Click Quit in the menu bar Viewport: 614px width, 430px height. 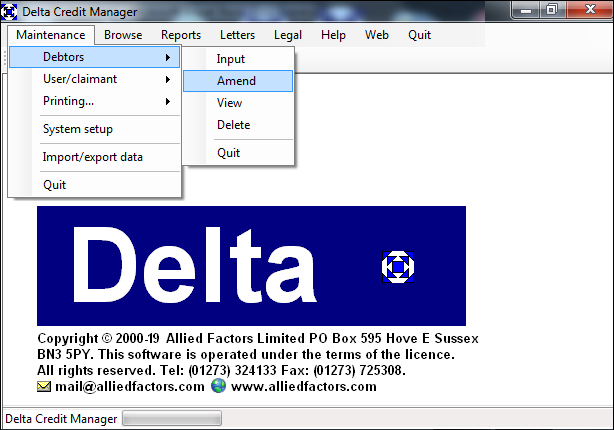419,35
